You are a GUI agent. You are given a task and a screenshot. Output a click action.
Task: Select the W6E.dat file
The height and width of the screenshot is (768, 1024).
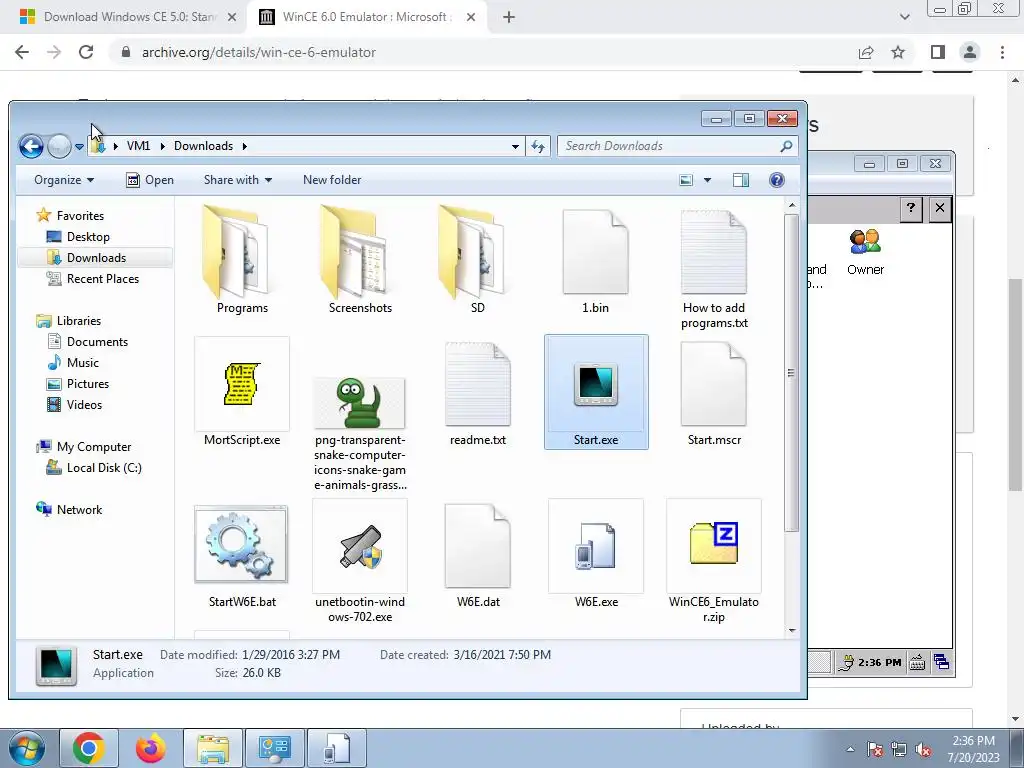coord(477,556)
